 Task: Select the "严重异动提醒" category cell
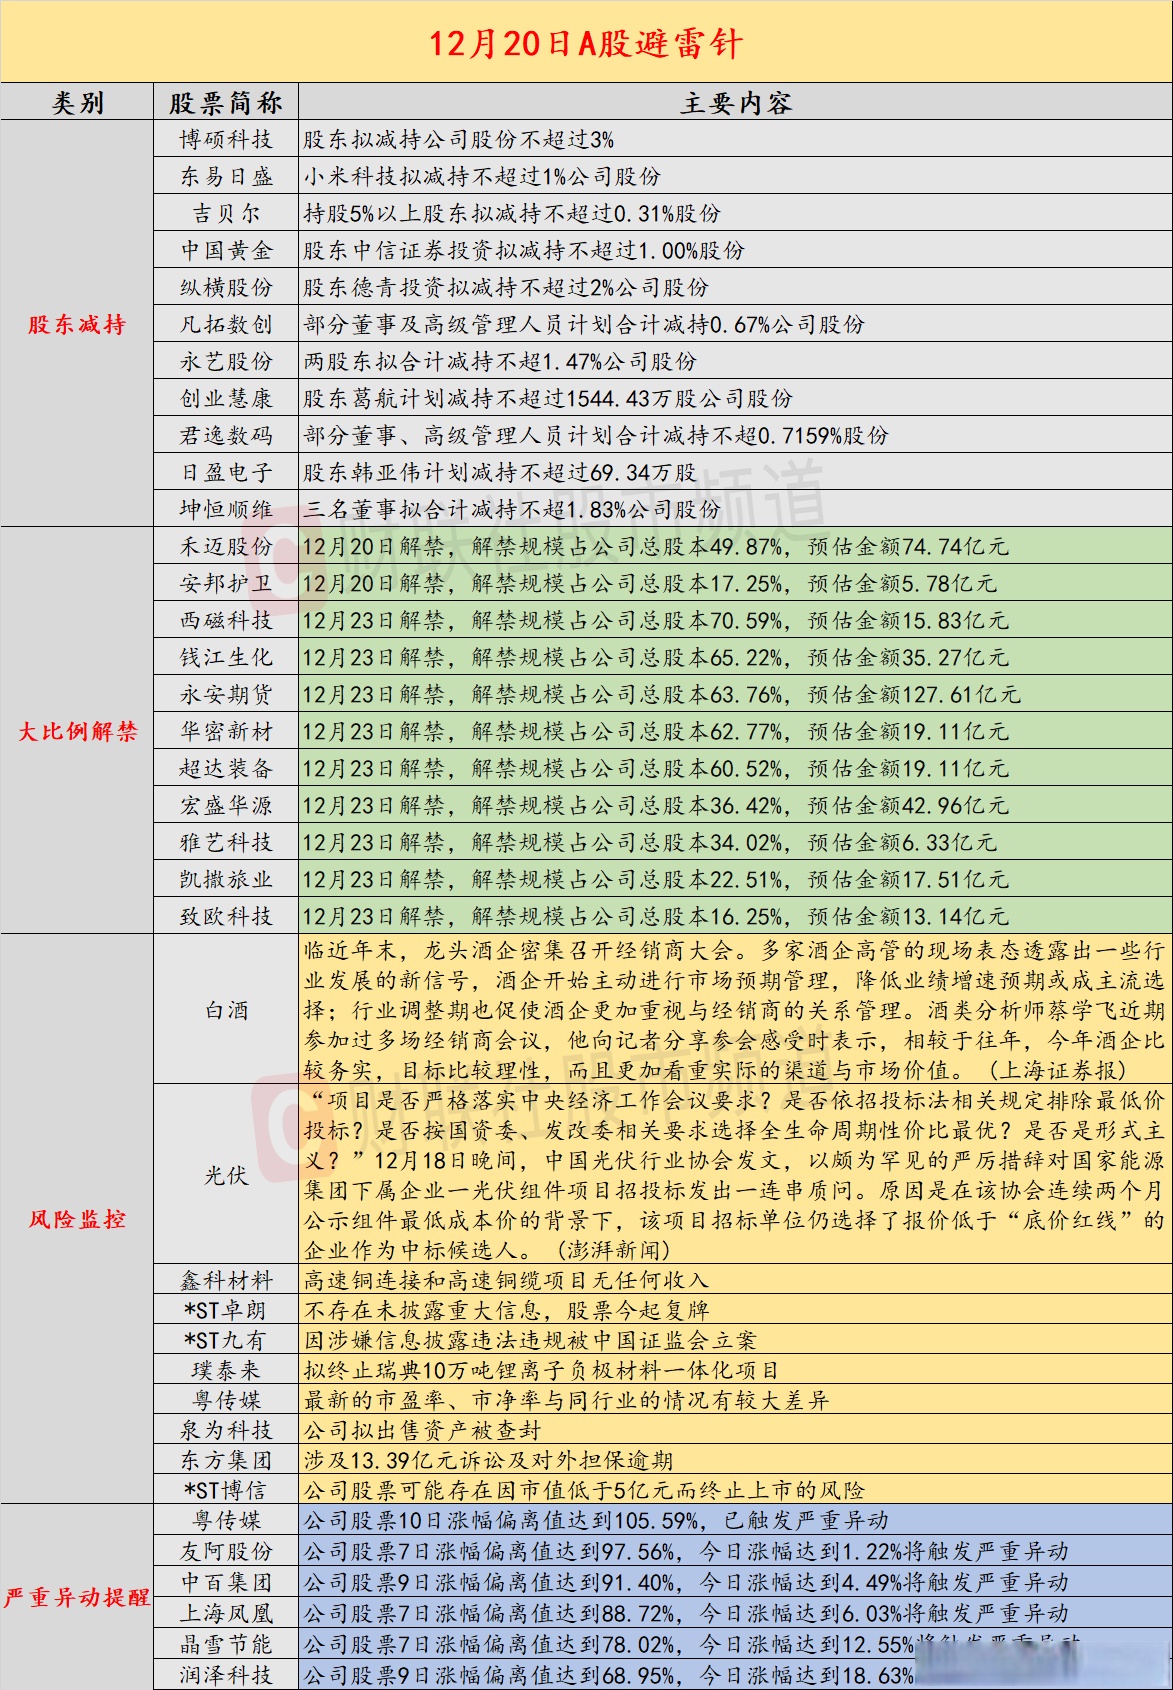tap(77, 1597)
